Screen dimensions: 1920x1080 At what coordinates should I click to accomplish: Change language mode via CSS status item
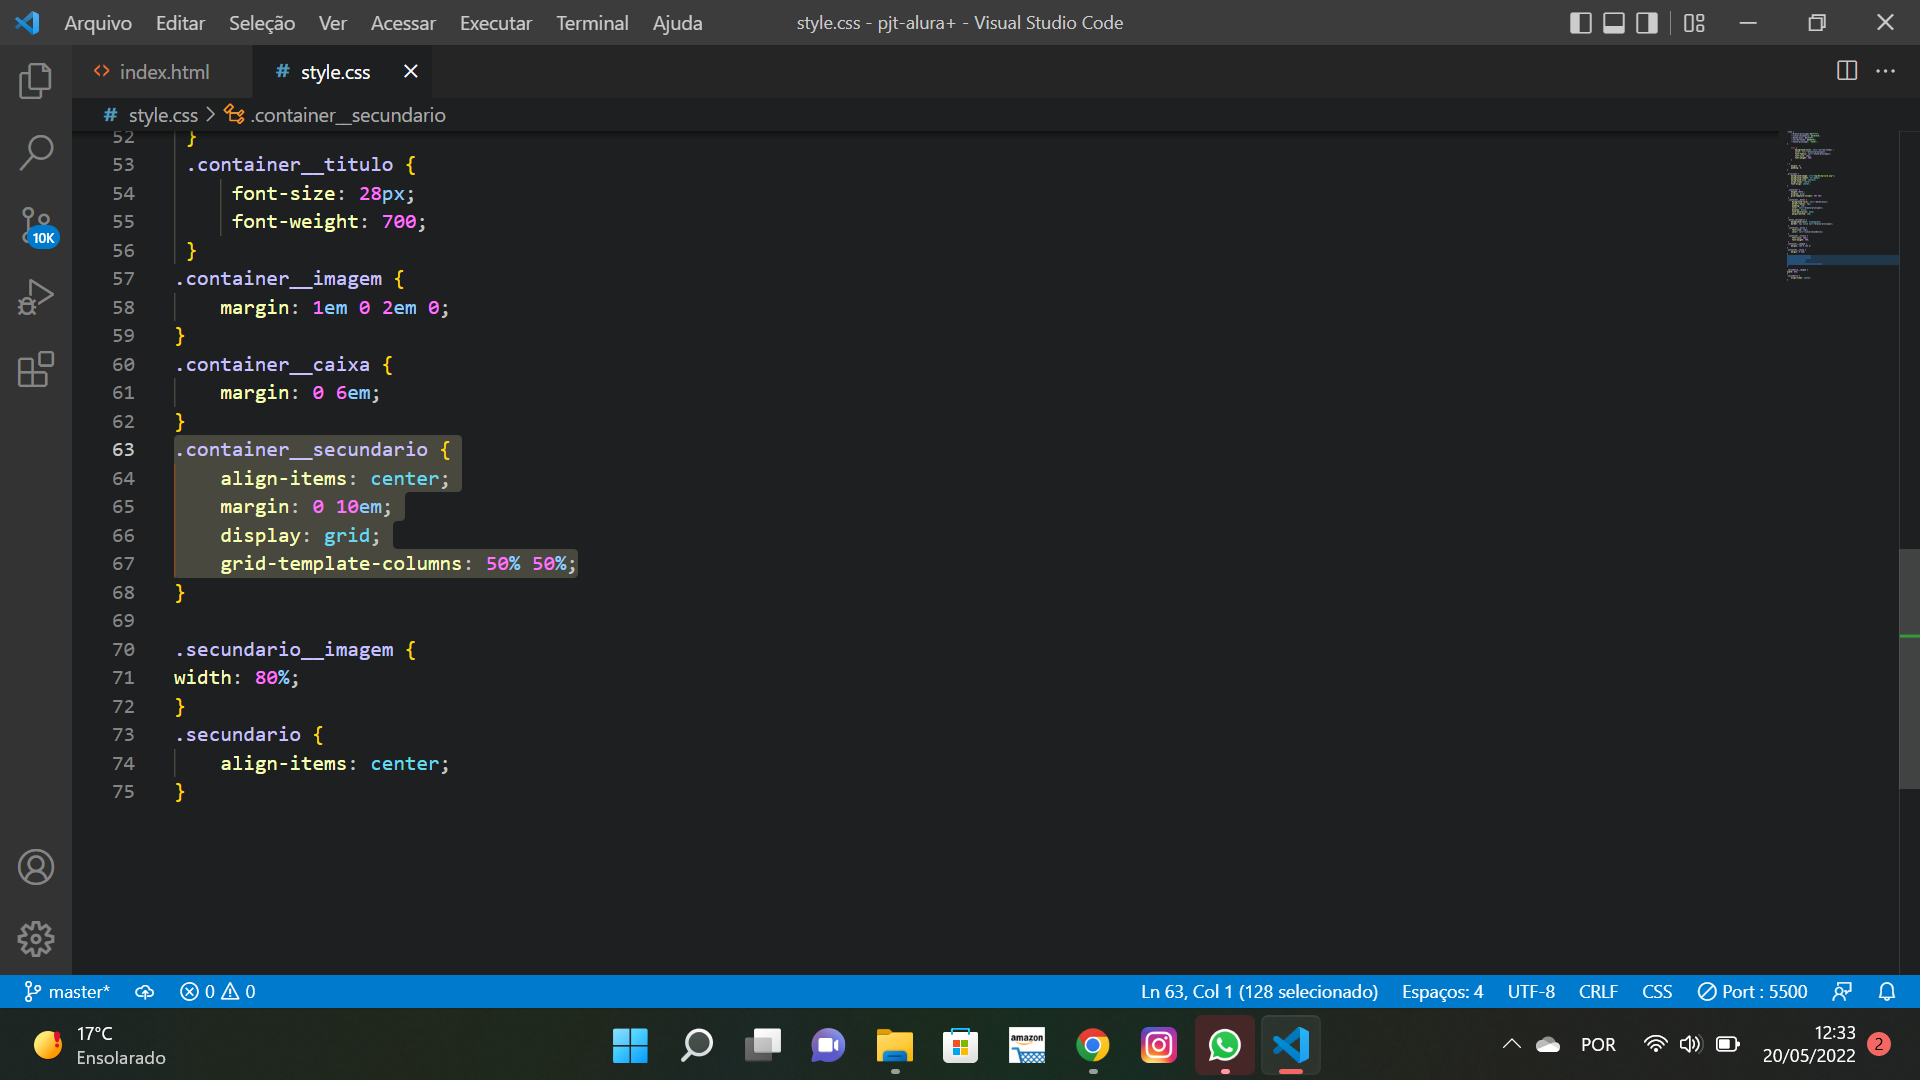click(1657, 991)
